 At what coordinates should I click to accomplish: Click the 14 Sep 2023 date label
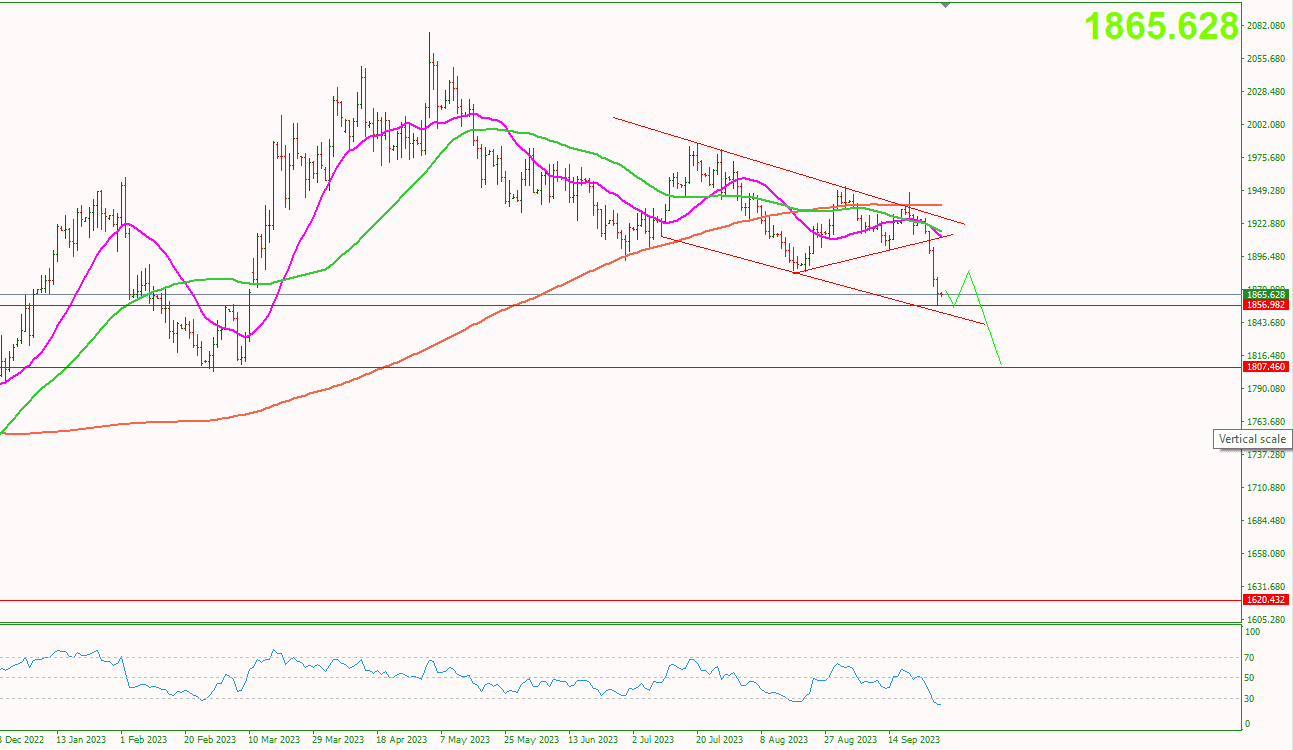coord(914,741)
